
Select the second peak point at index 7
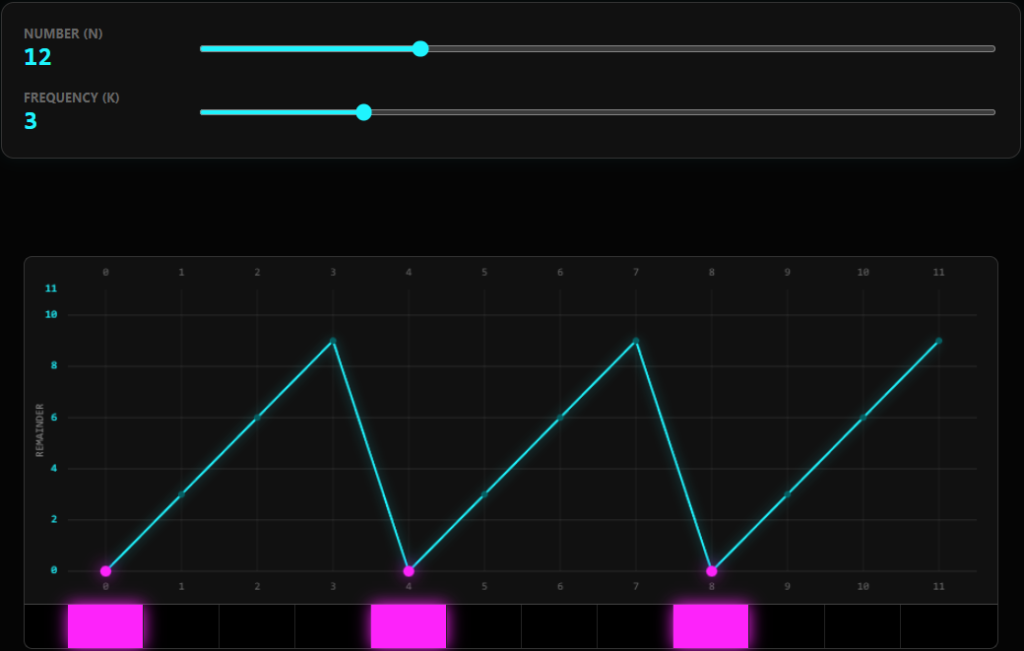(636, 341)
